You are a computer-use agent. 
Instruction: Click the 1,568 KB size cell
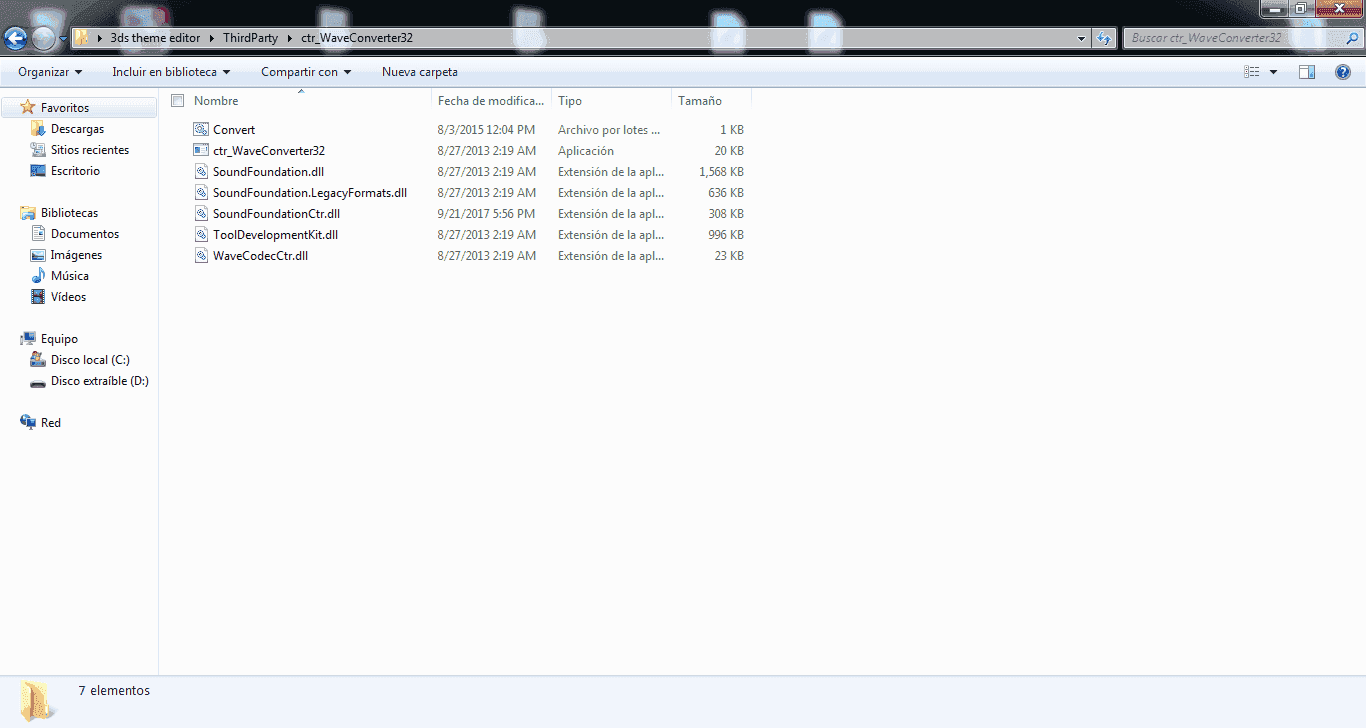(721, 172)
